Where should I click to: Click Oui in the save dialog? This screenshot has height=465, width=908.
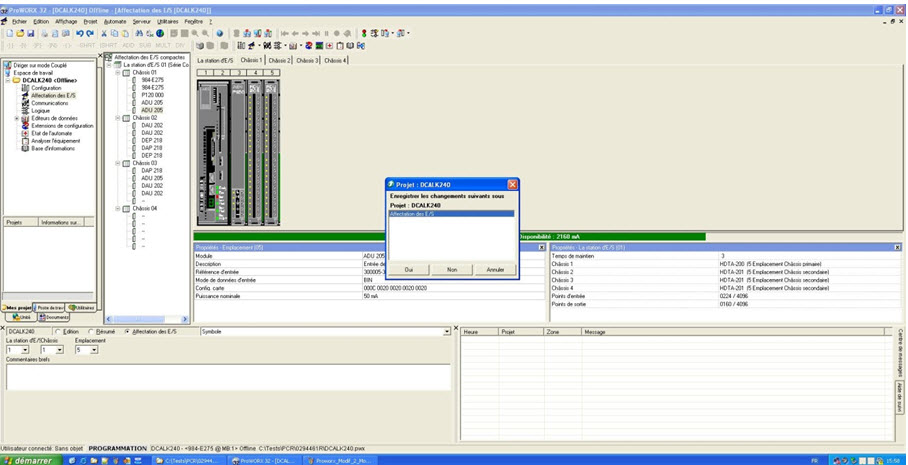pos(409,270)
